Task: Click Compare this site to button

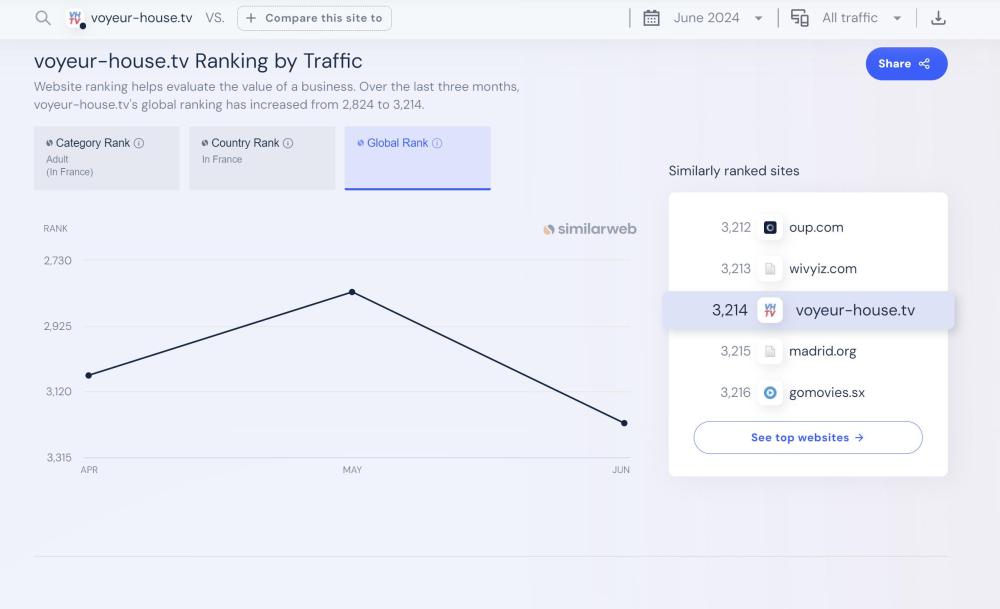Action: click(x=314, y=18)
